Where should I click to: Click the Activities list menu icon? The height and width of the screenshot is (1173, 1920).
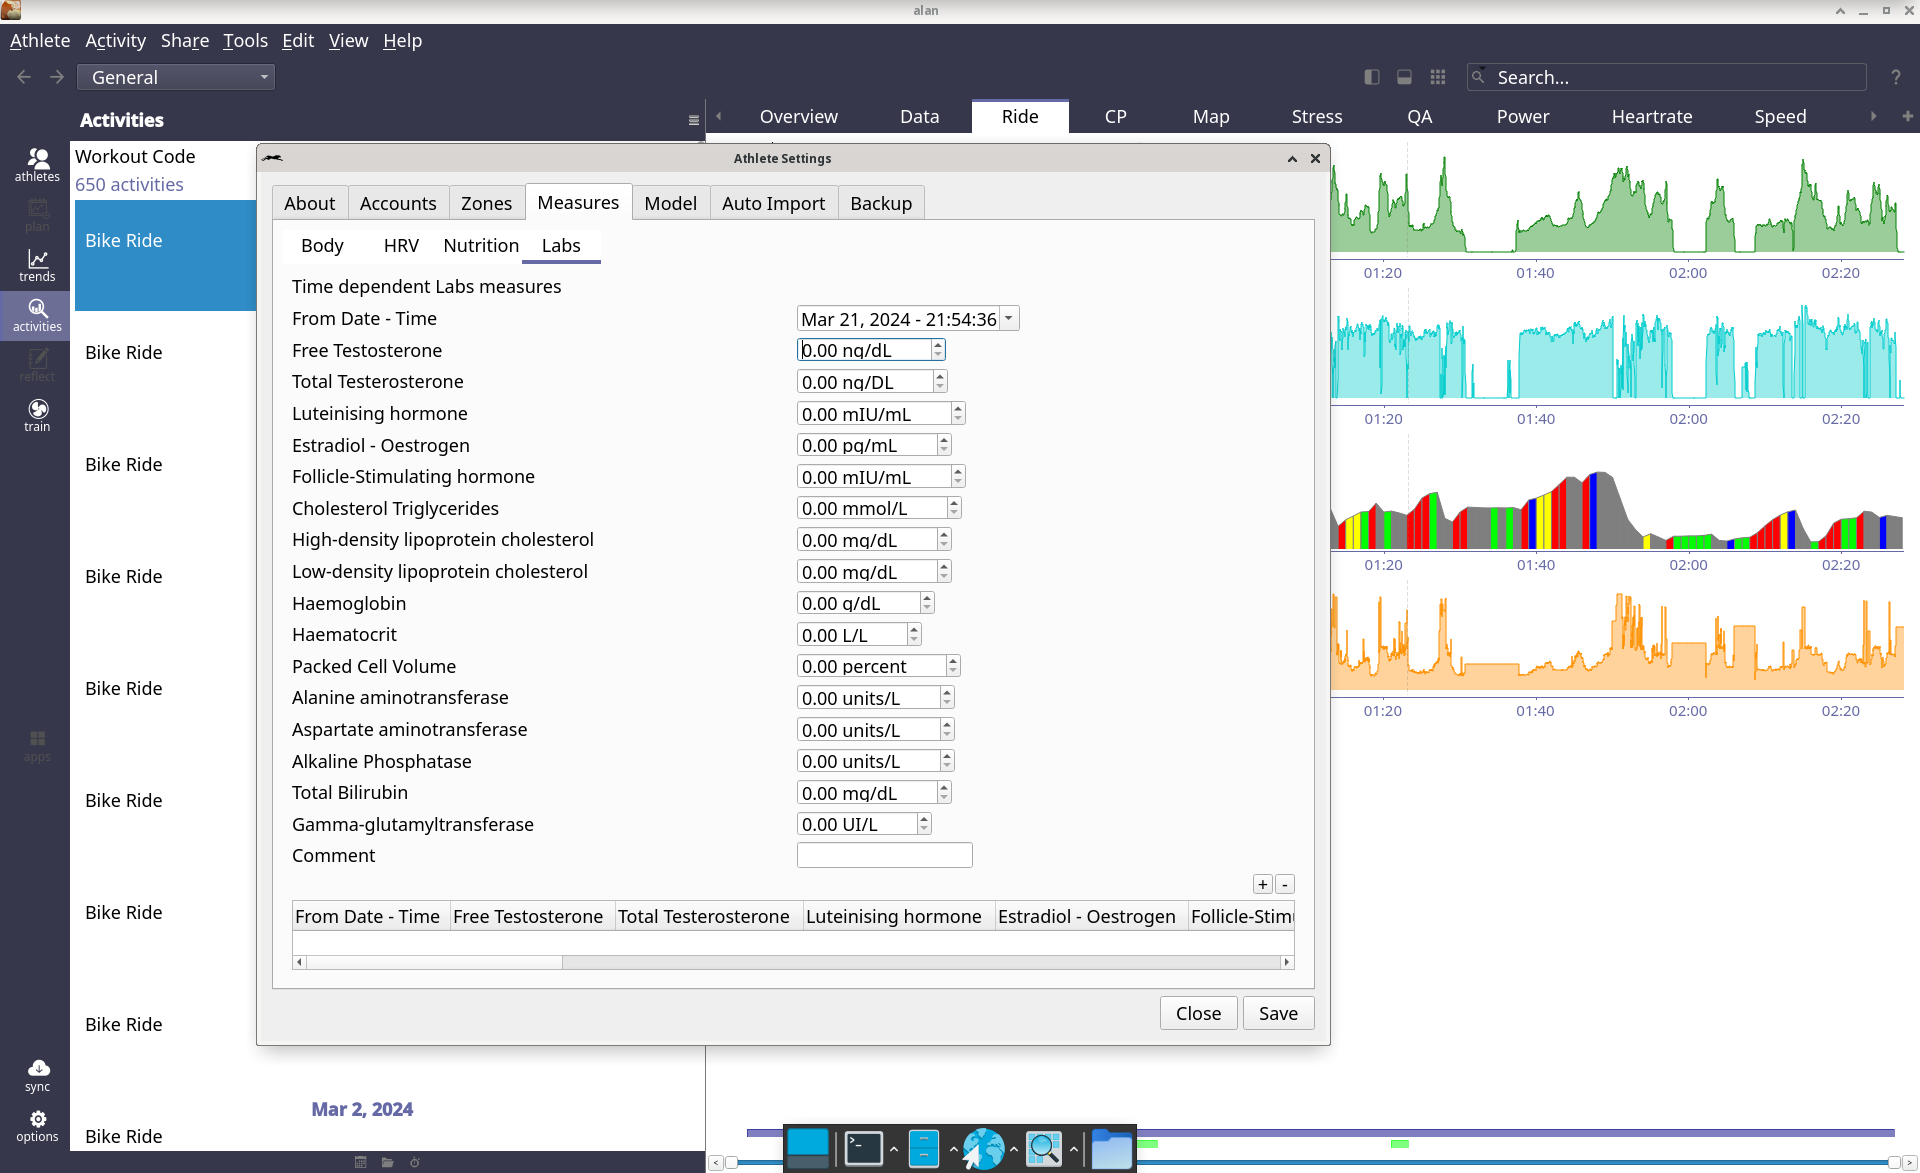pos(693,120)
